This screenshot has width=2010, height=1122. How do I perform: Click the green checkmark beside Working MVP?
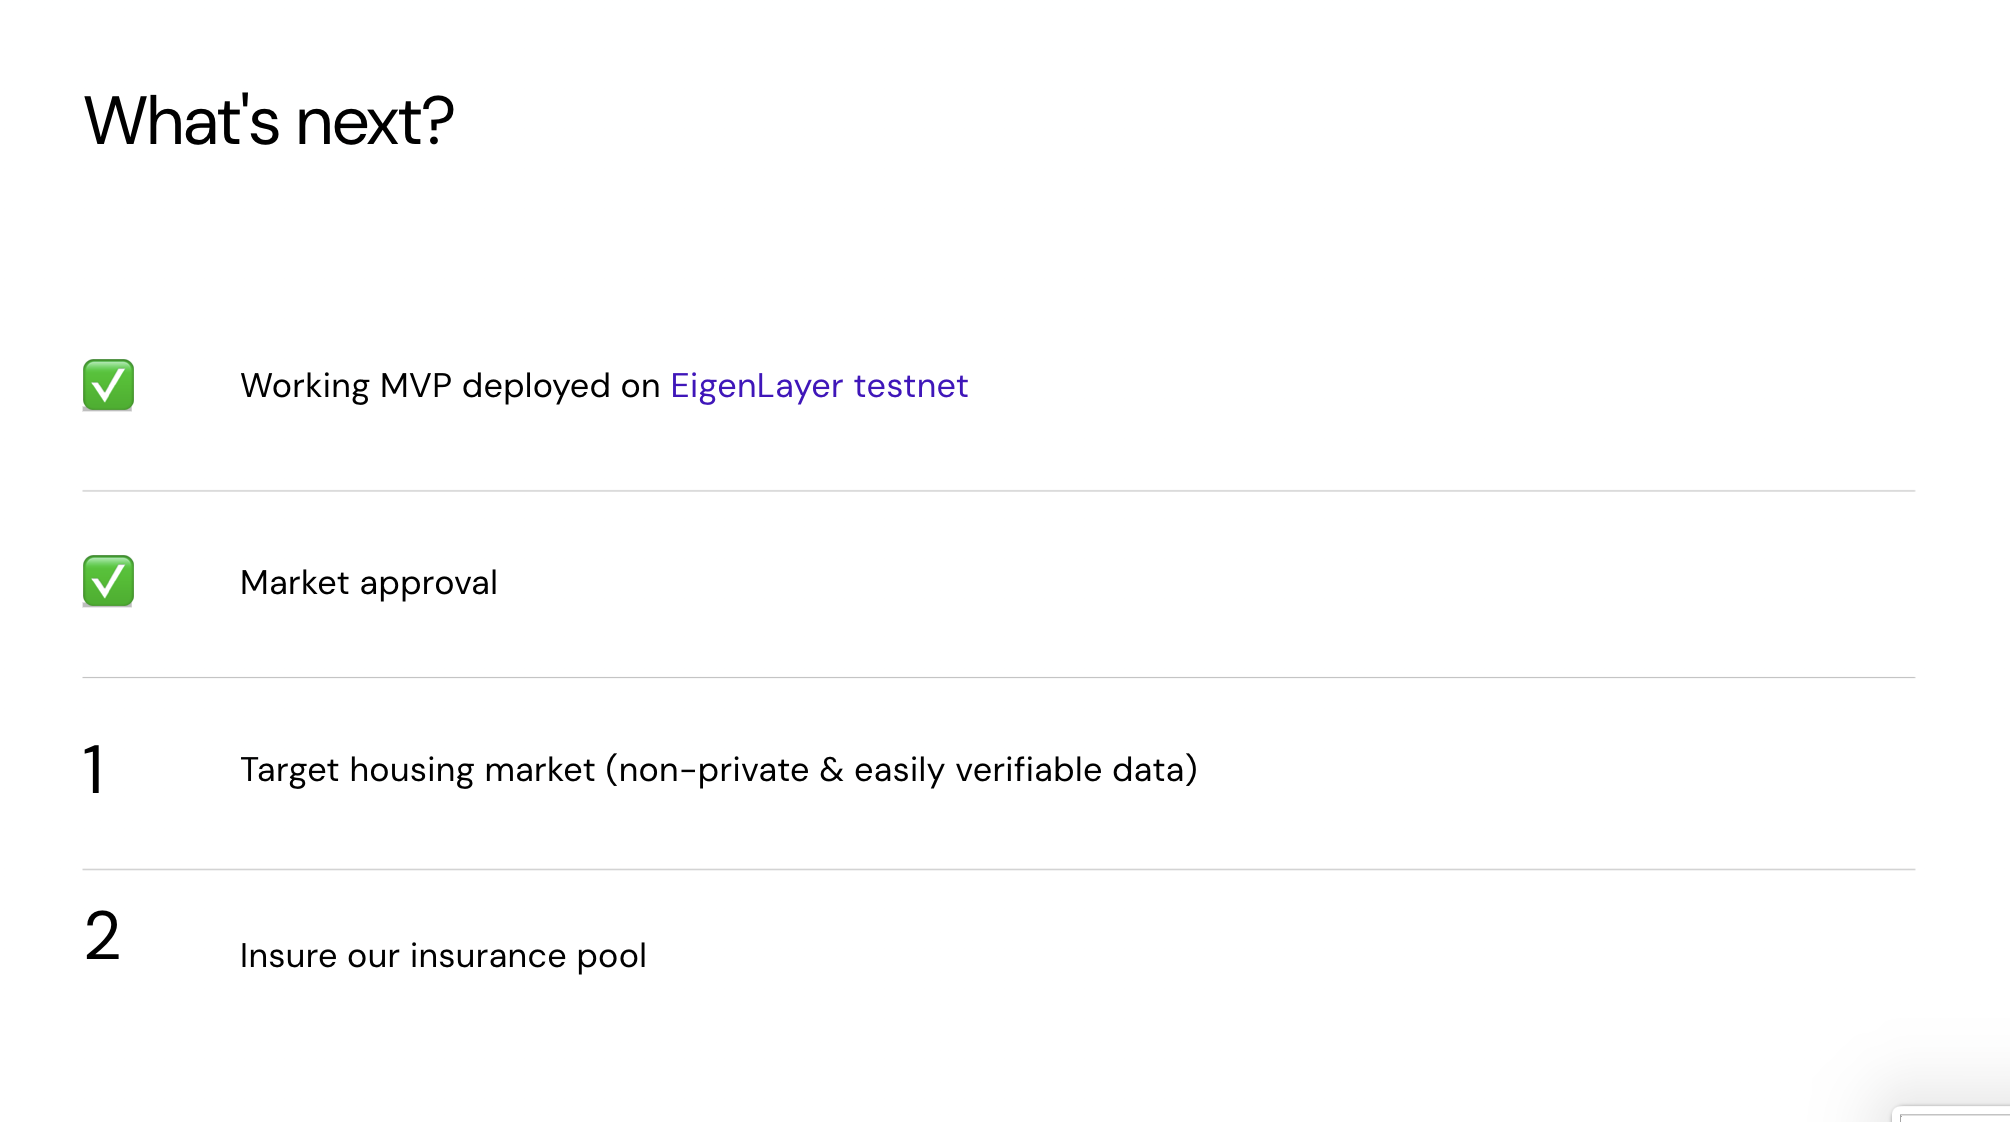[x=108, y=385]
